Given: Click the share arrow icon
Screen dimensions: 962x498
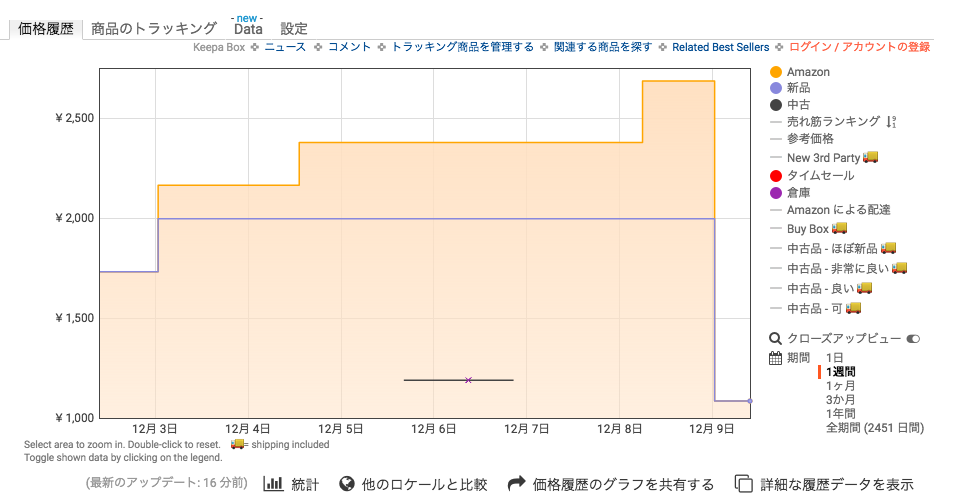Looking at the screenshot, I should (517, 484).
